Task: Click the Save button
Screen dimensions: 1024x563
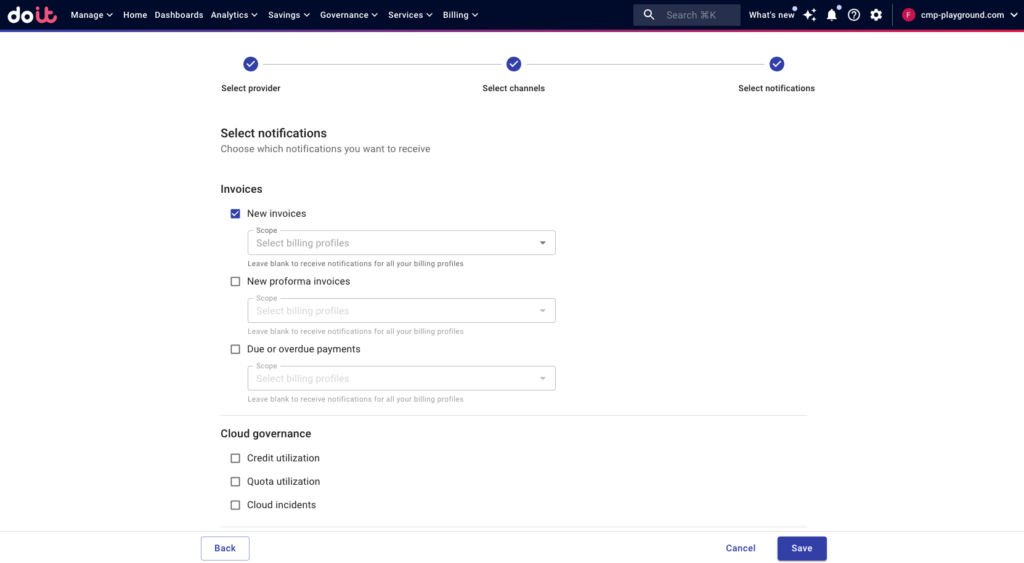Action: coord(801,548)
